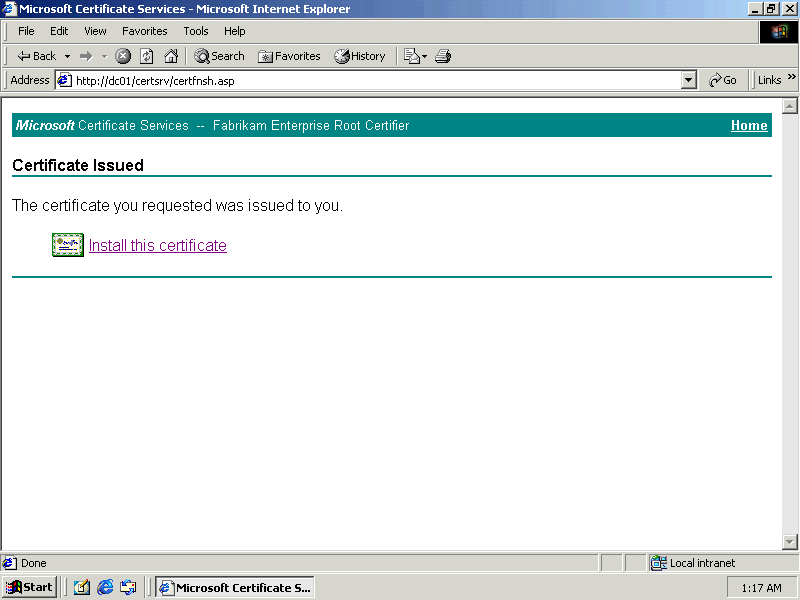Open the Windows Start menu
This screenshot has height=600, width=800.
tap(29, 587)
